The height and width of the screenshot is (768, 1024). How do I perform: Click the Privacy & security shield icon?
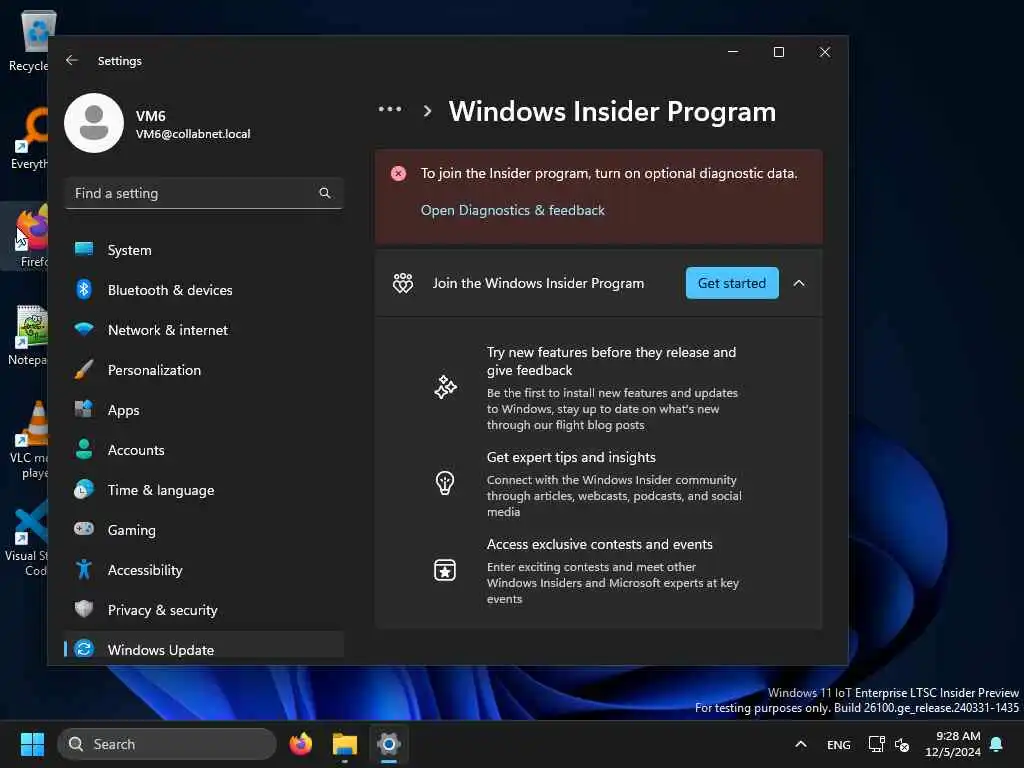[84, 609]
